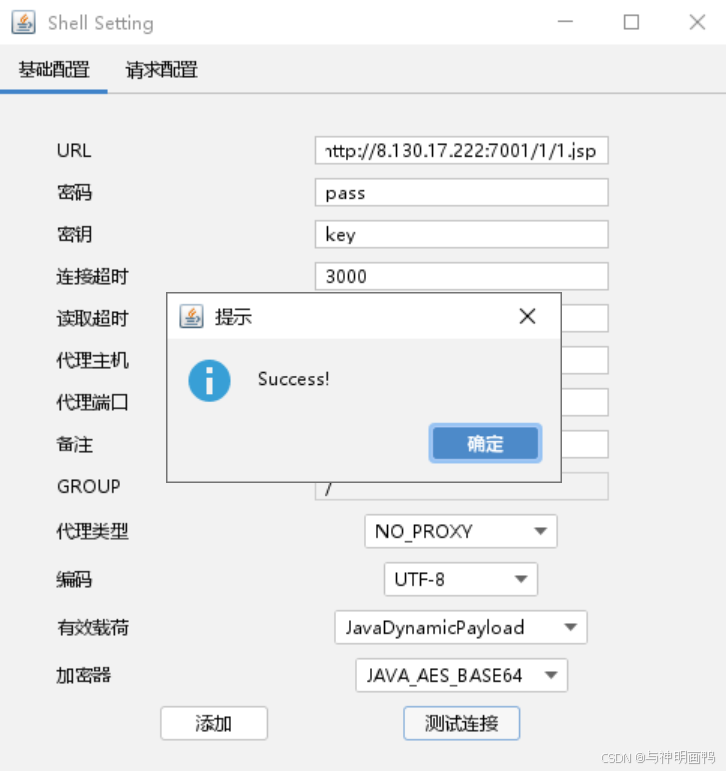Click the 代理端口 label
This screenshot has width=726, height=771.
click(92, 402)
